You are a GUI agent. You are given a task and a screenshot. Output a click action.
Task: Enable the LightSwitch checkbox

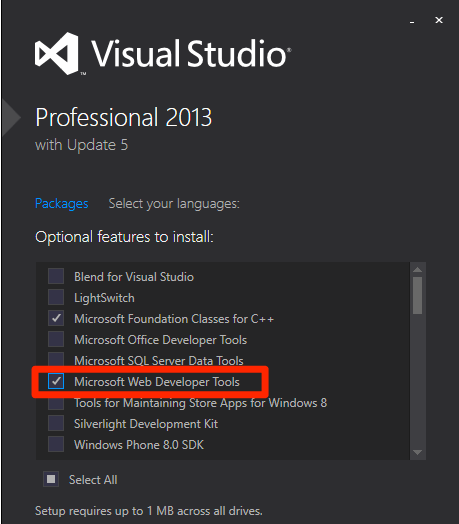(x=56, y=297)
